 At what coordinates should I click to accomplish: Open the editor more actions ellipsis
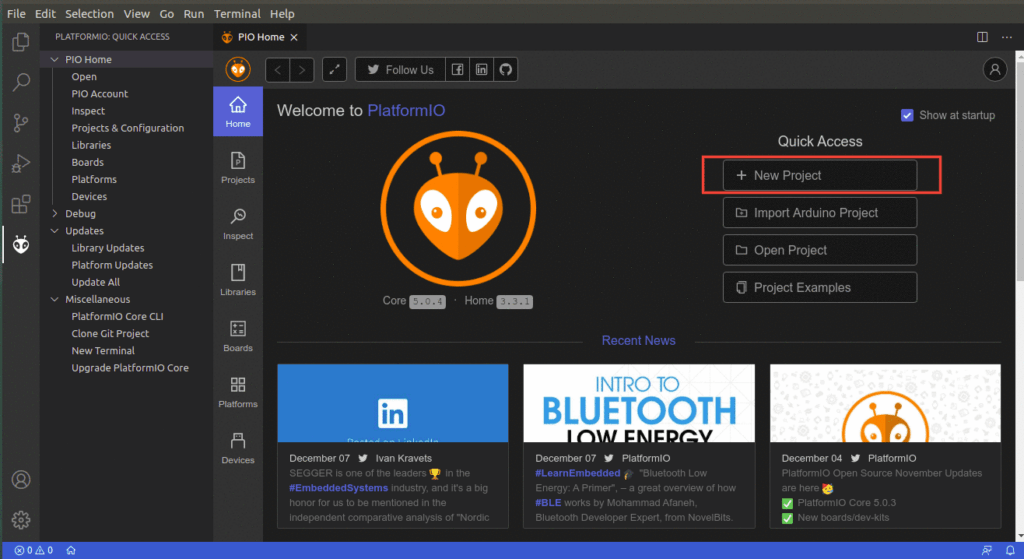pos(1006,37)
